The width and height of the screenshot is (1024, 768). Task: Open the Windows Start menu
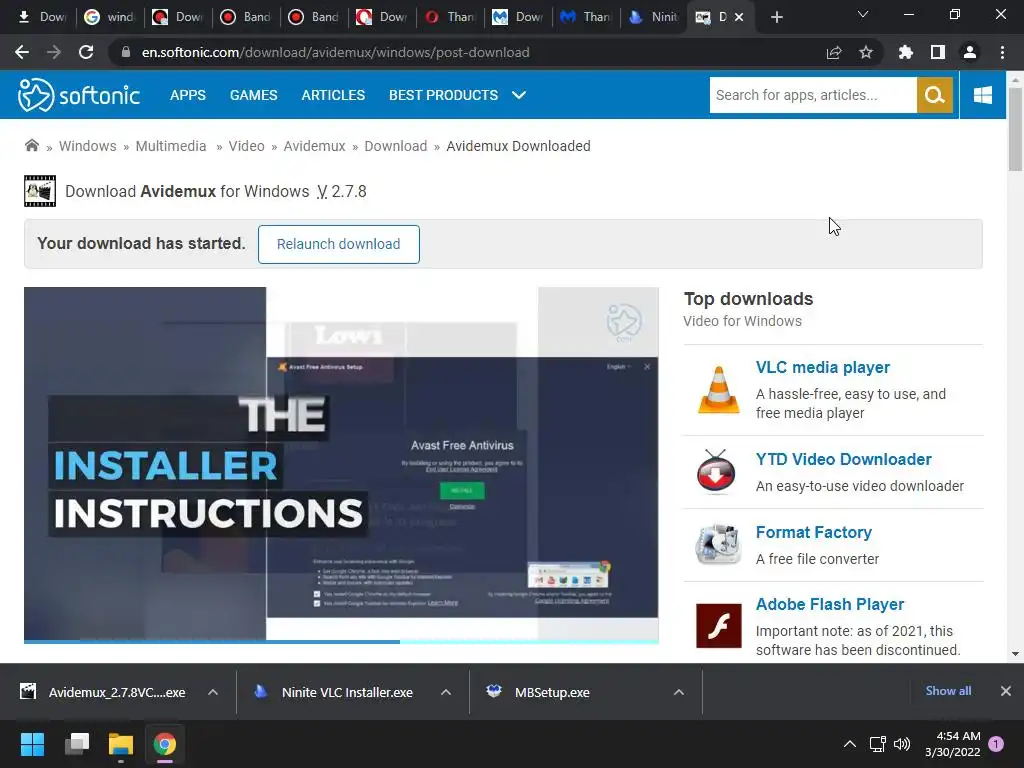point(32,744)
